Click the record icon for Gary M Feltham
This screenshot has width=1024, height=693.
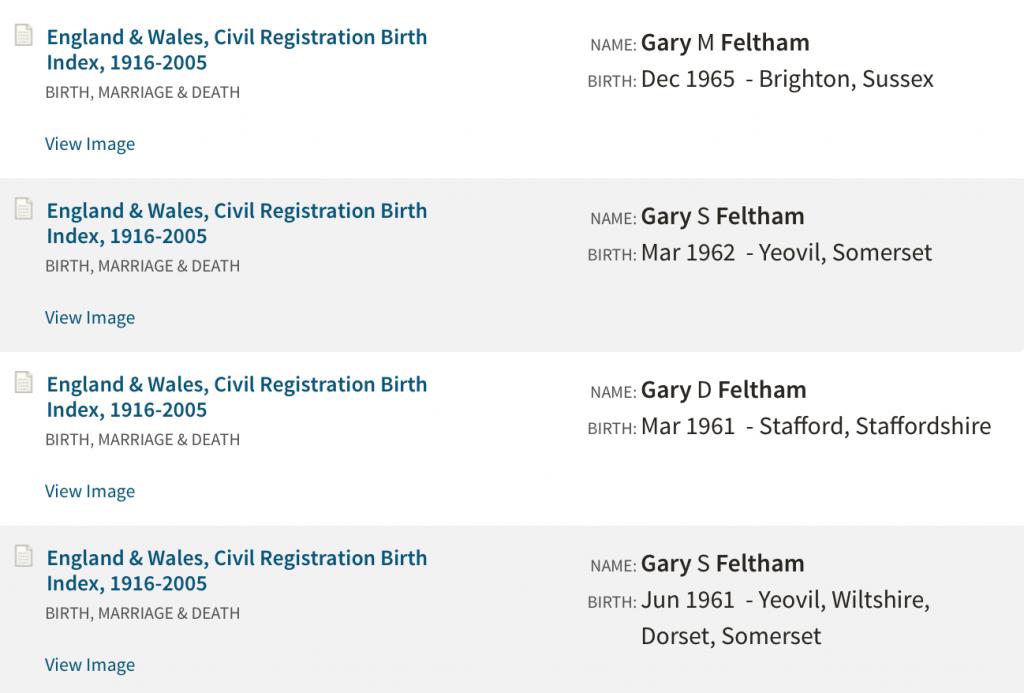tap(23, 36)
